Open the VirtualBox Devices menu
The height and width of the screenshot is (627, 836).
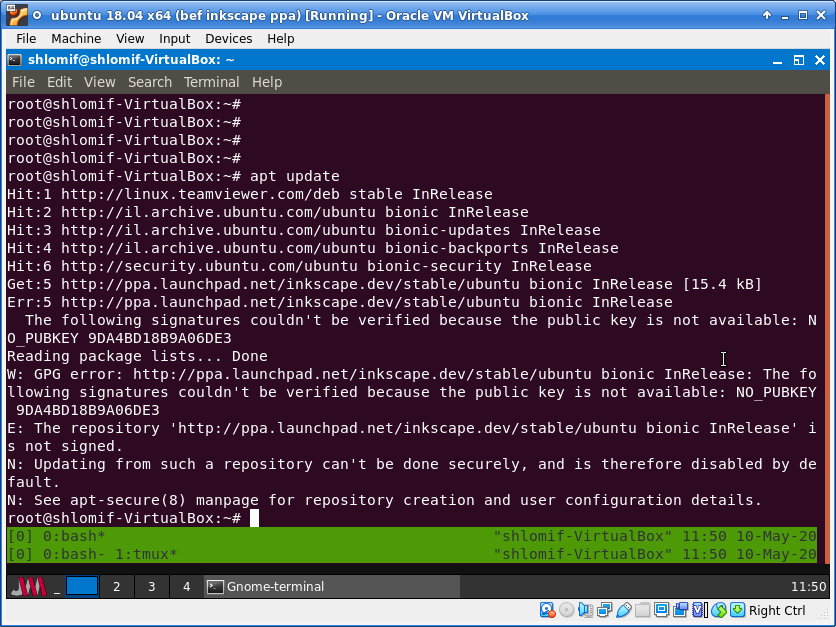[228, 39]
